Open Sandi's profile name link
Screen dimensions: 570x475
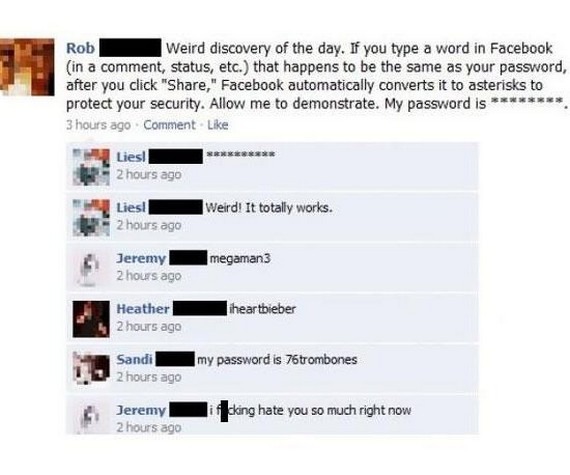coord(135,359)
